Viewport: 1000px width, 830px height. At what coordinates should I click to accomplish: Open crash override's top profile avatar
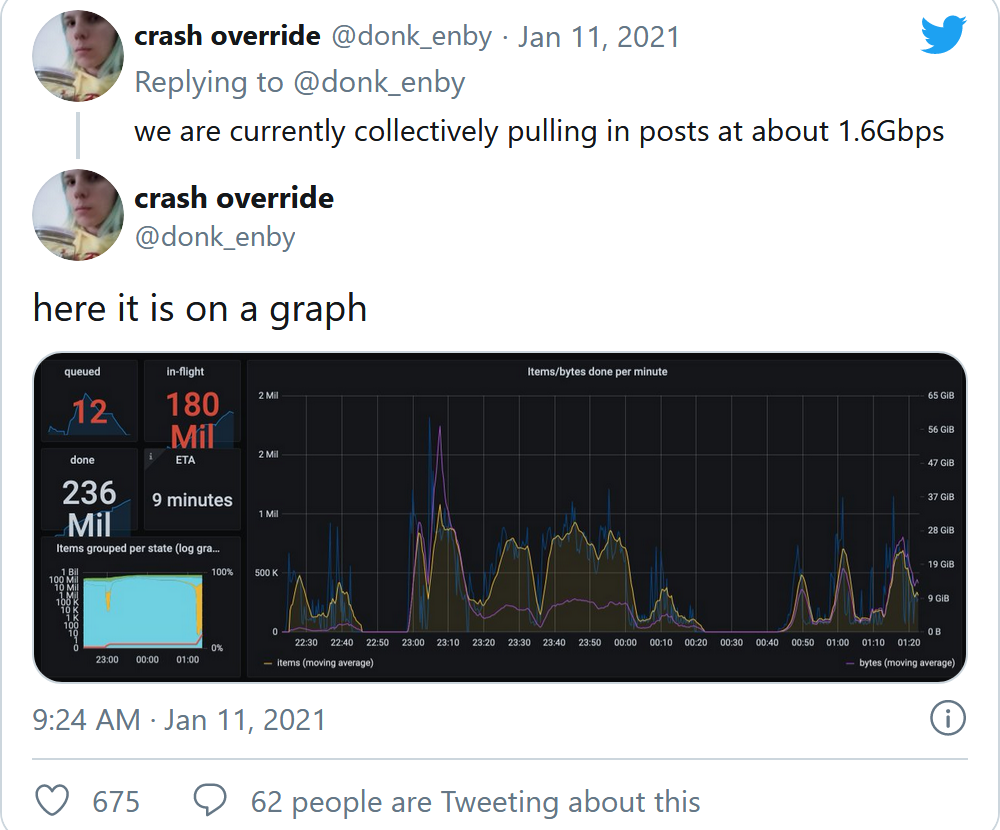point(78,57)
